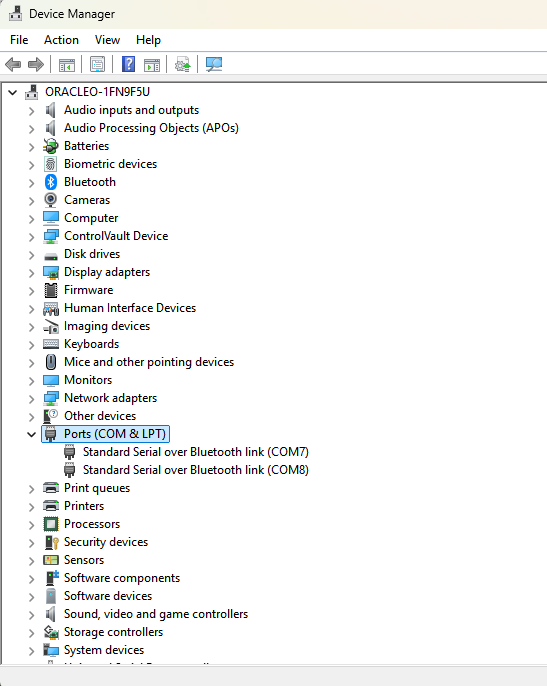547x686 pixels.
Task: Click the Back arrow toolbar icon
Action: [13, 65]
